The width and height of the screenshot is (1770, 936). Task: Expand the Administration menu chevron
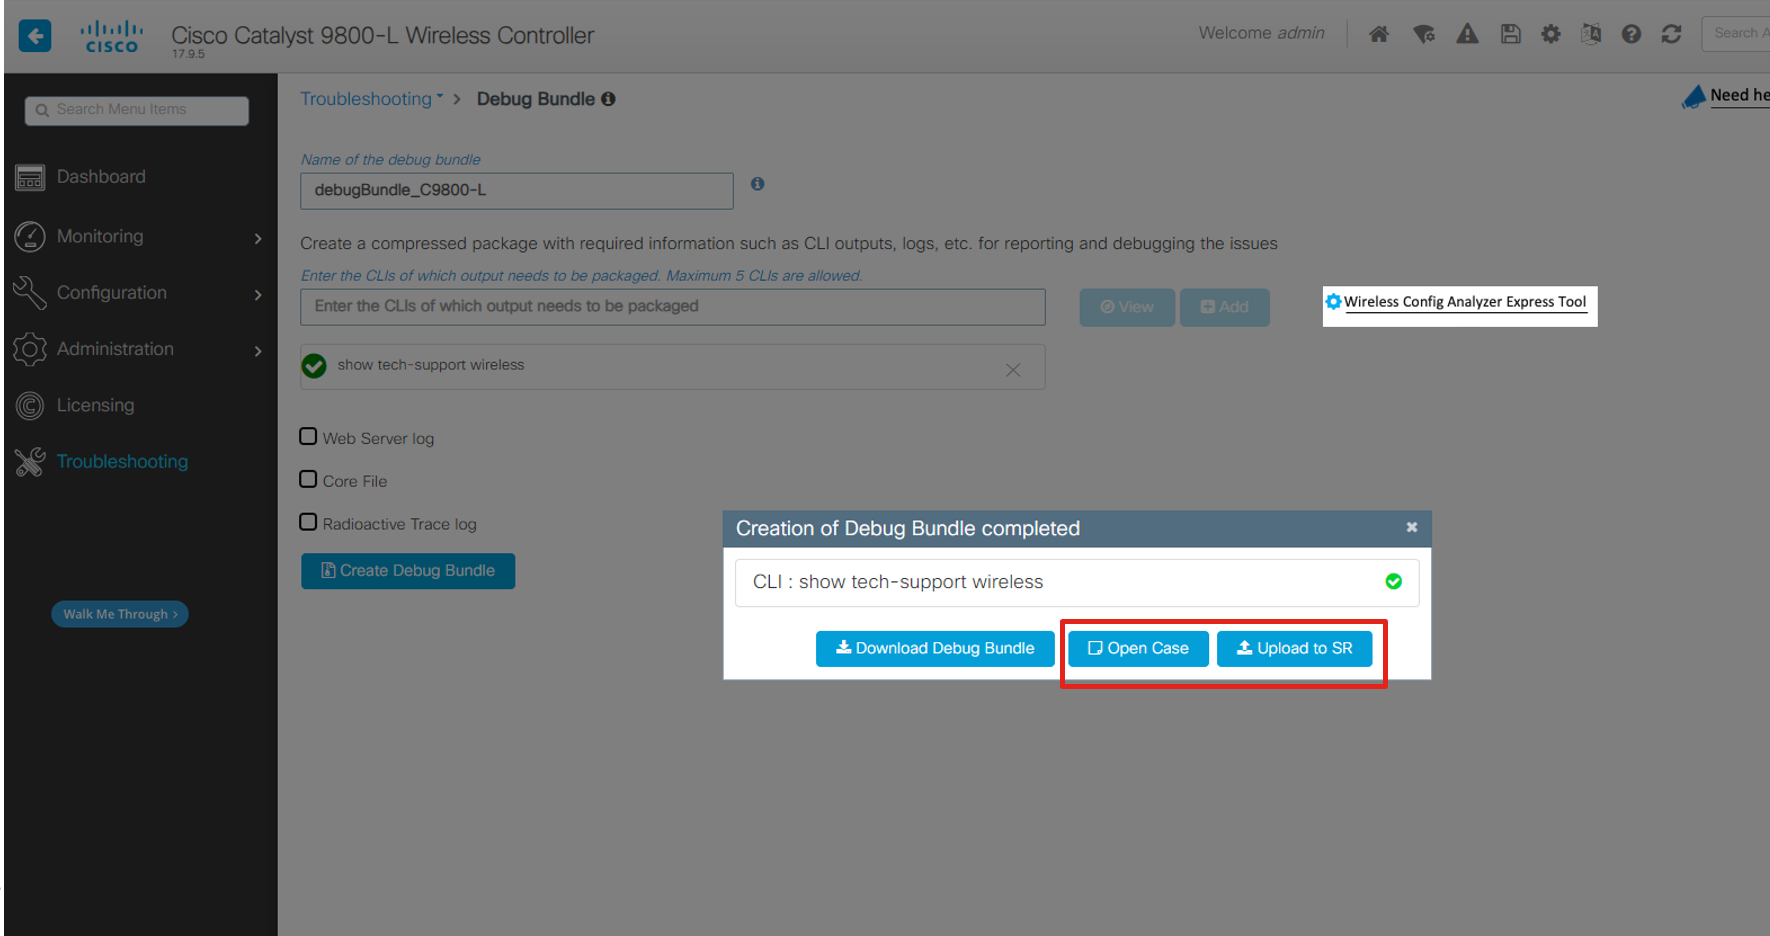(258, 351)
